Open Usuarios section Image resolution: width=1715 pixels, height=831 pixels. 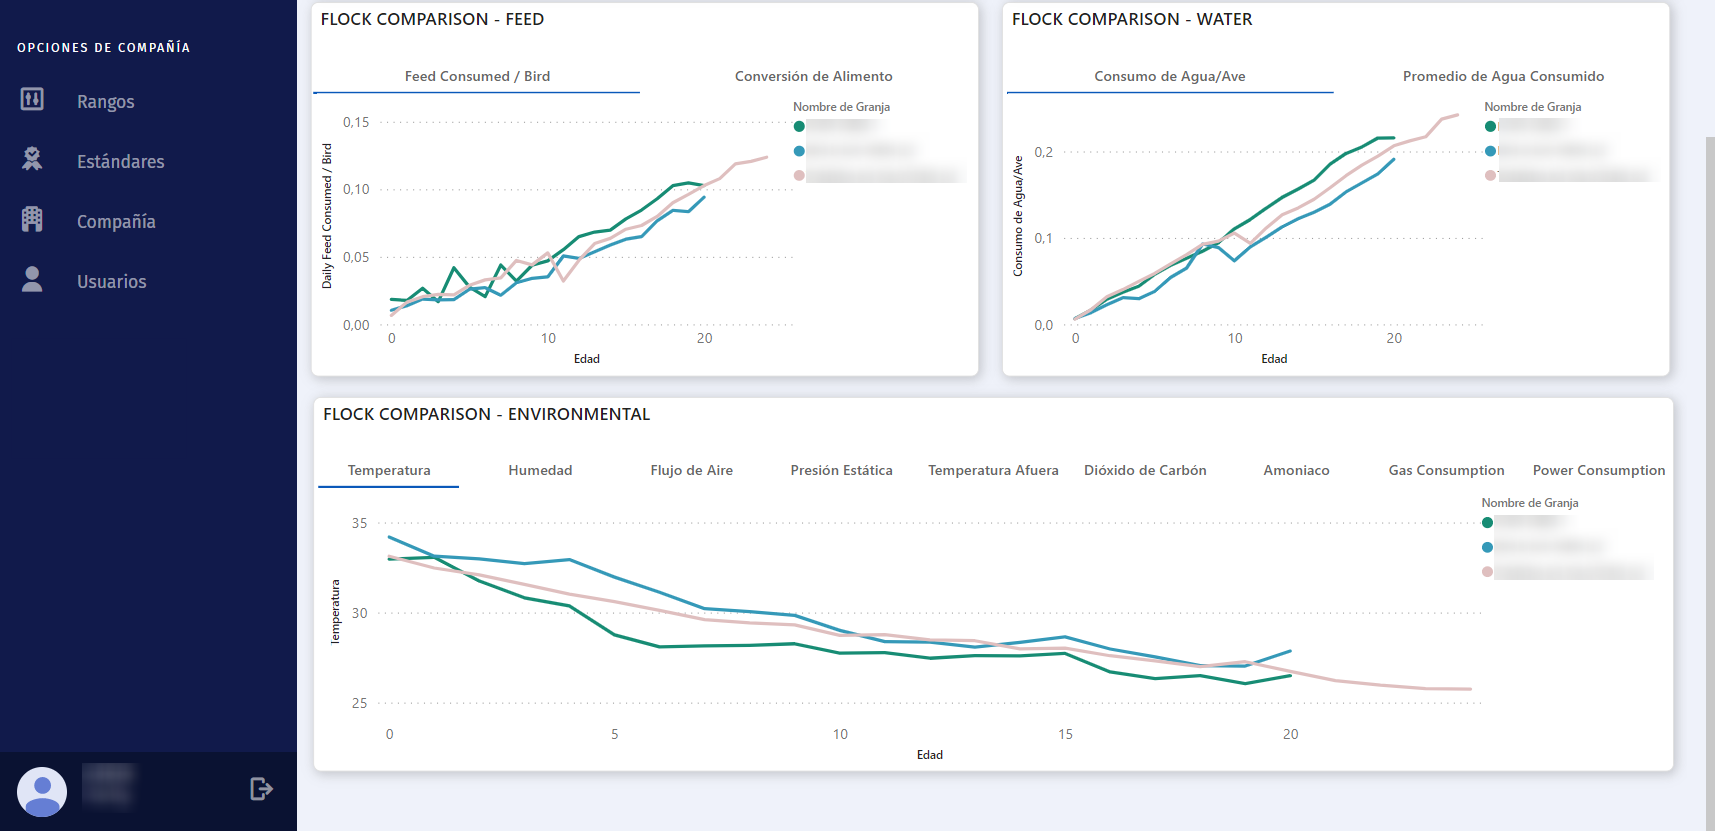pos(112,281)
